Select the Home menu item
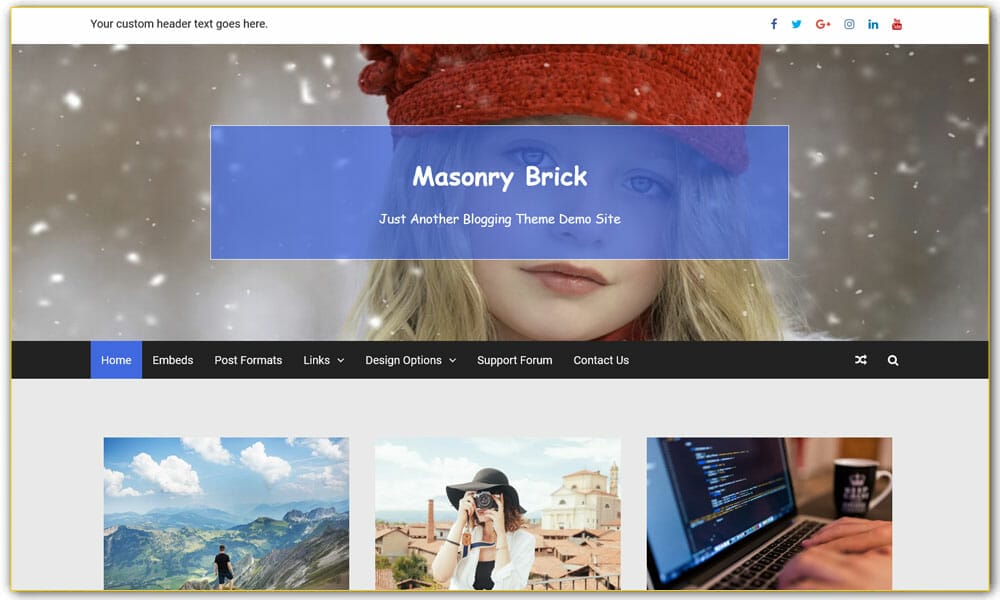The height and width of the screenshot is (600, 1000). tap(115, 360)
